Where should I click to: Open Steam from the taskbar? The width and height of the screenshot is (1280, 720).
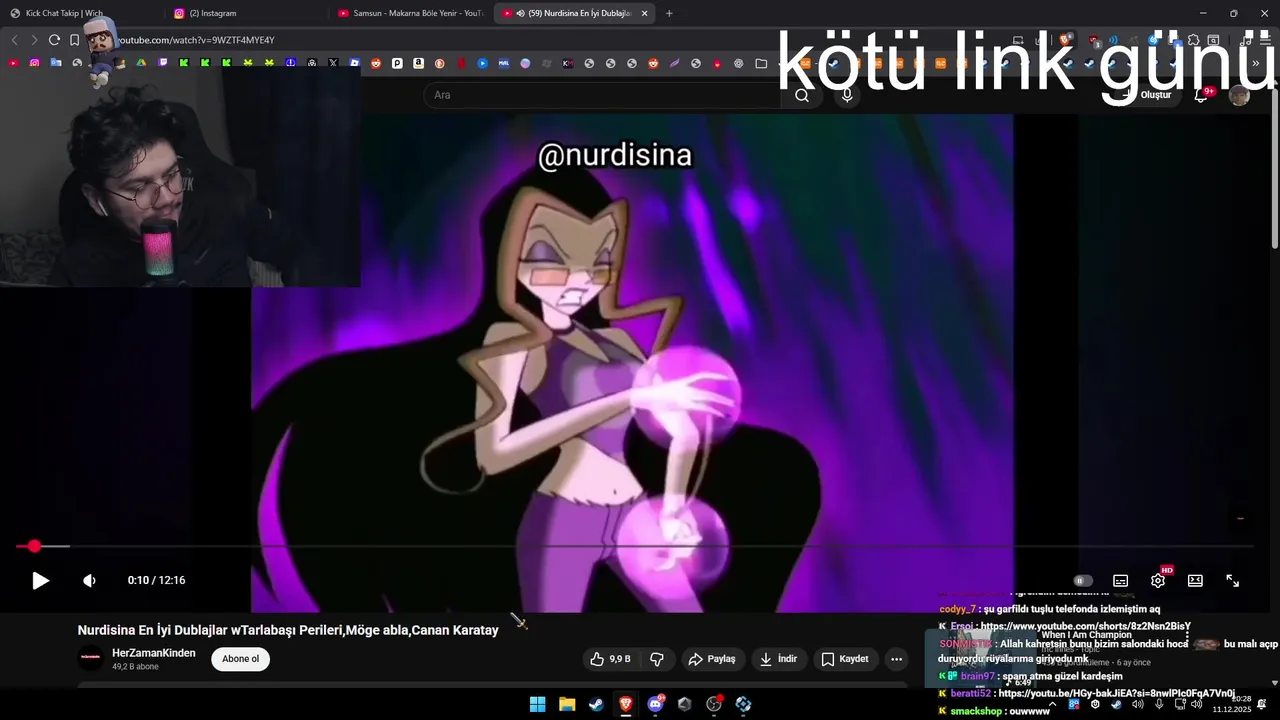[x=596, y=704]
